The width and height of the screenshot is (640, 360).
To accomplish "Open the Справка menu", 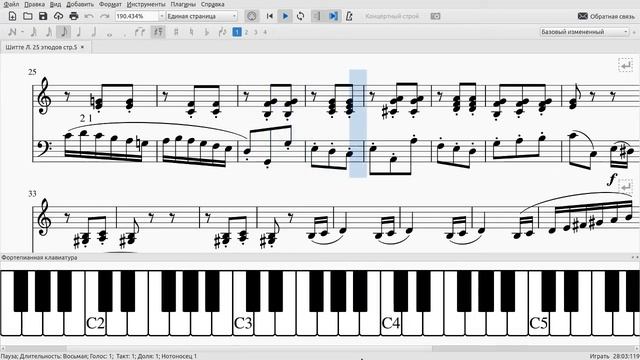I will [x=213, y=4].
